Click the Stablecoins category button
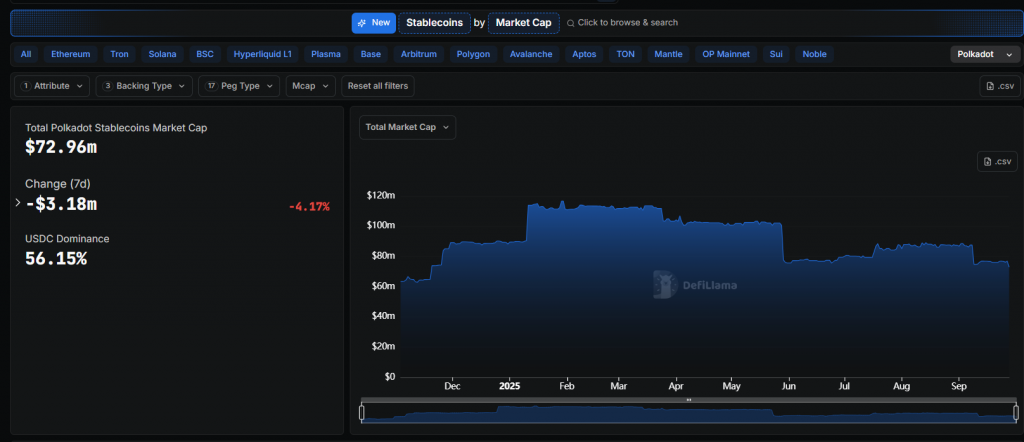 click(x=434, y=22)
